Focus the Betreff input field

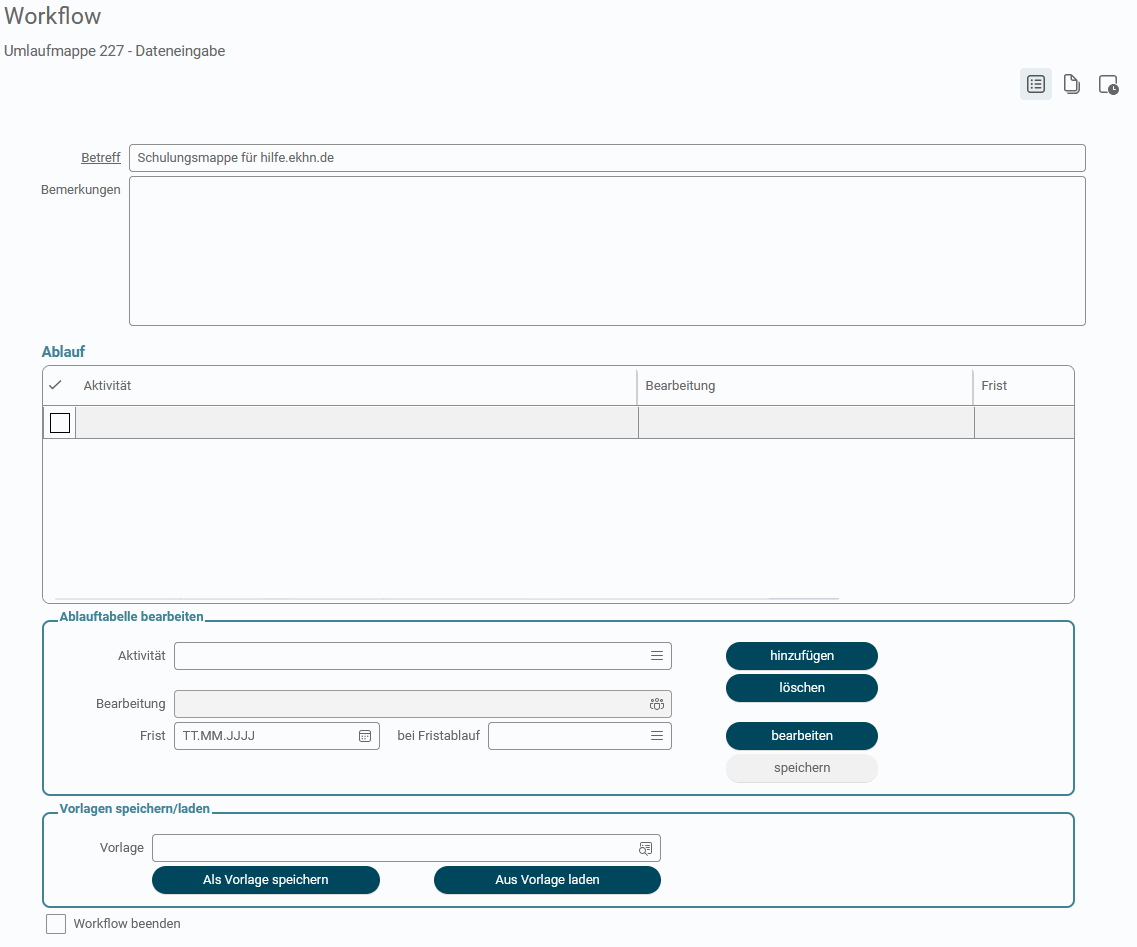pyautogui.click(x=608, y=158)
